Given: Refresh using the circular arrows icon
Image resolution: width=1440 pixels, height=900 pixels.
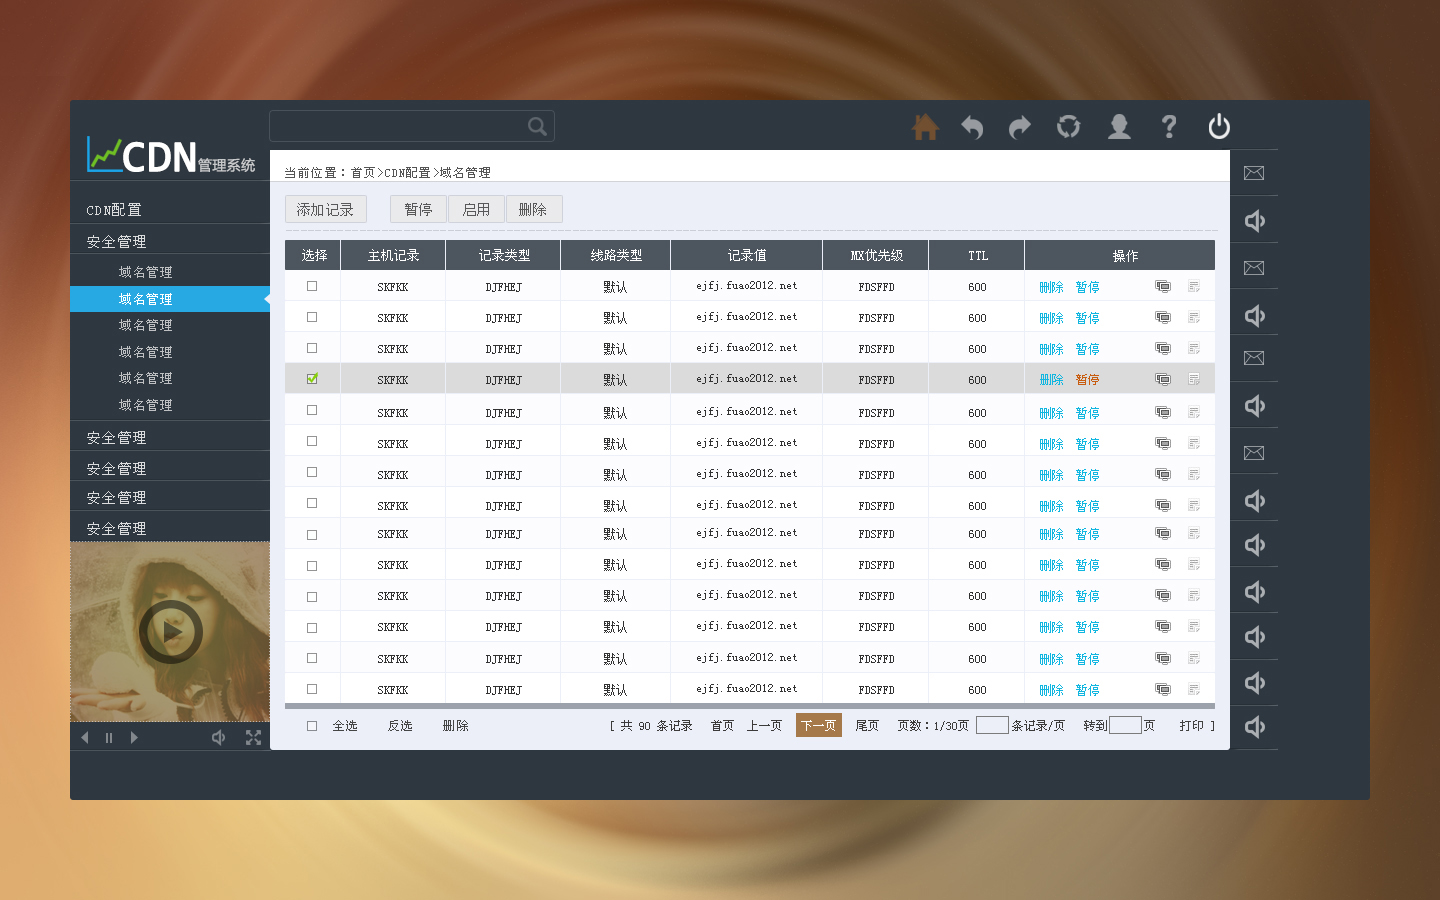Looking at the screenshot, I should click(1069, 127).
